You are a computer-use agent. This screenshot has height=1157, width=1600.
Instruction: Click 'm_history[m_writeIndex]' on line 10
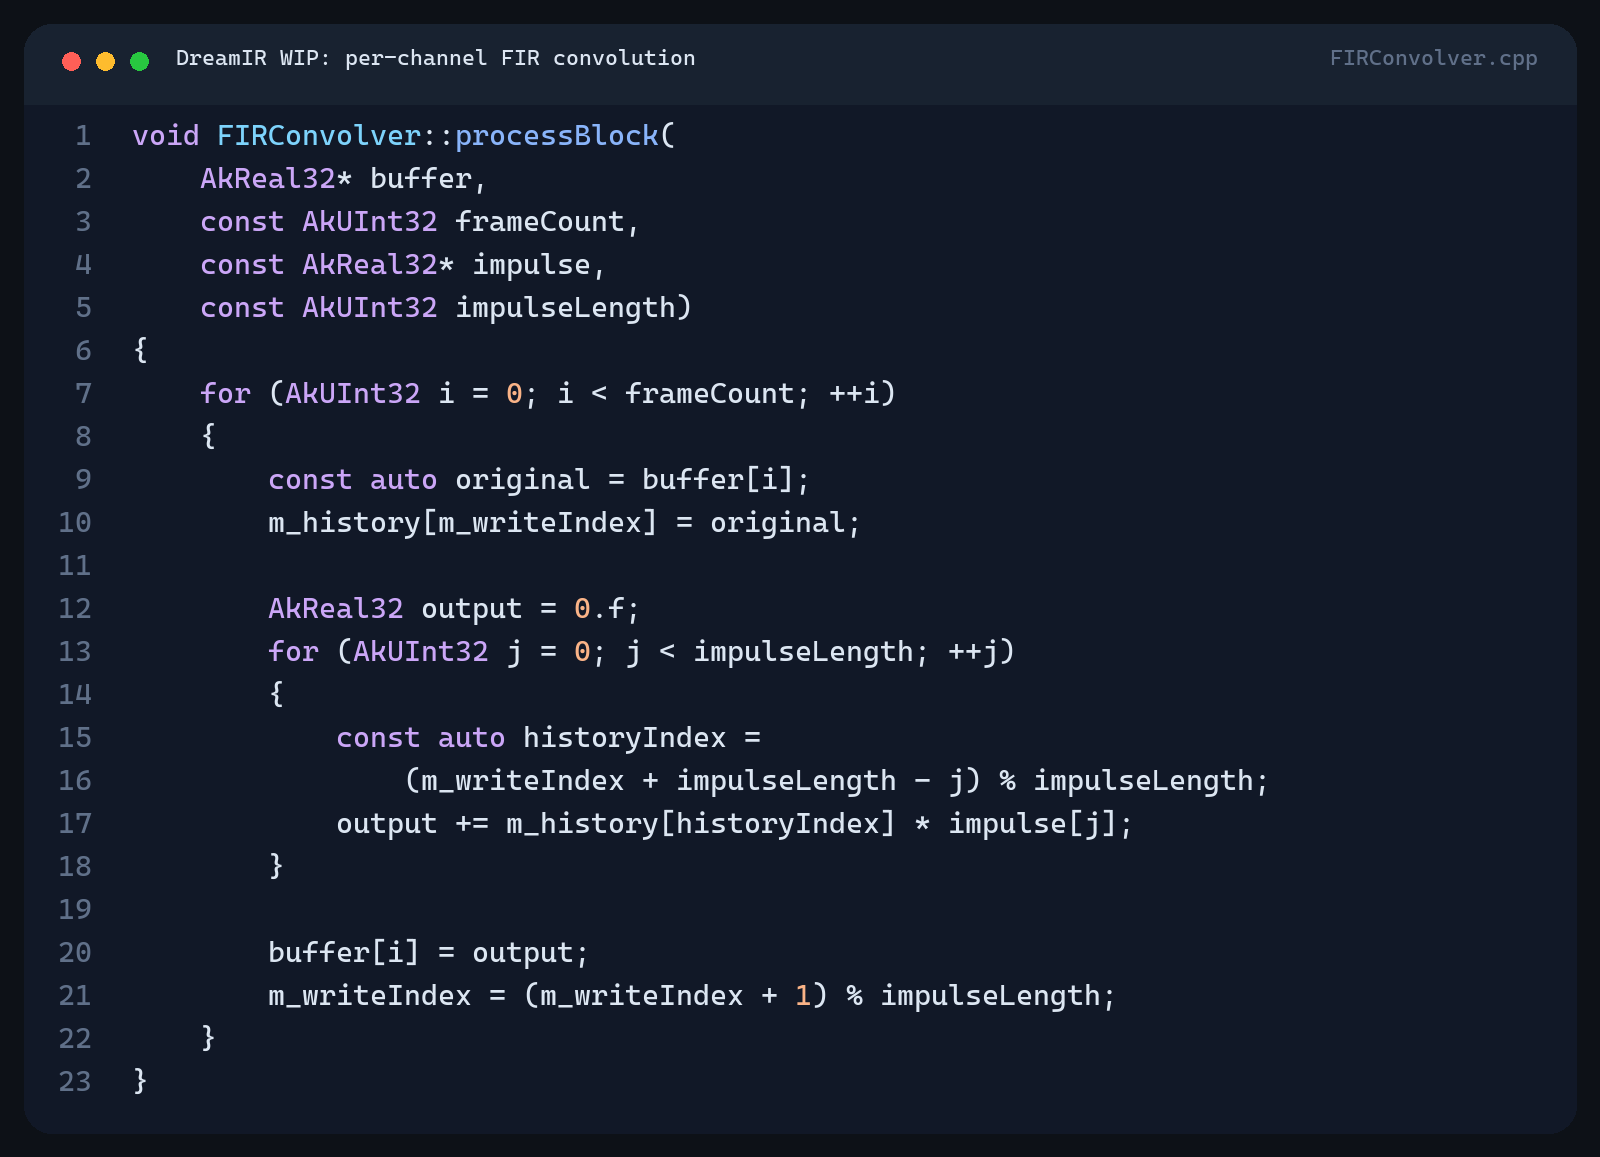point(463,522)
